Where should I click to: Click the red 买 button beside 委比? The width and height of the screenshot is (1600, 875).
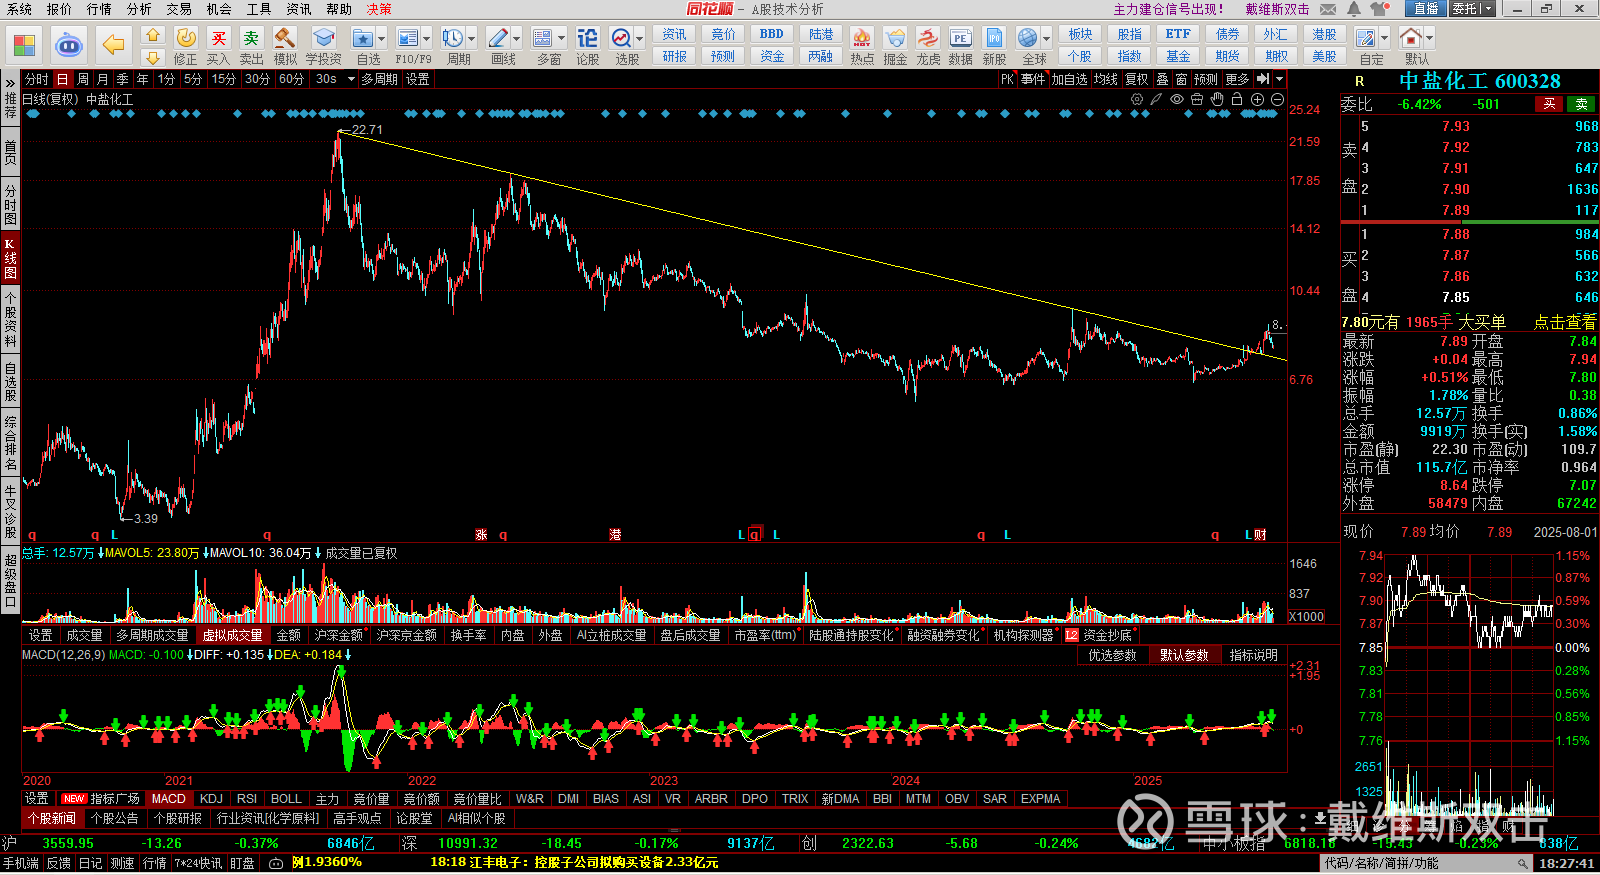(x=1549, y=104)
